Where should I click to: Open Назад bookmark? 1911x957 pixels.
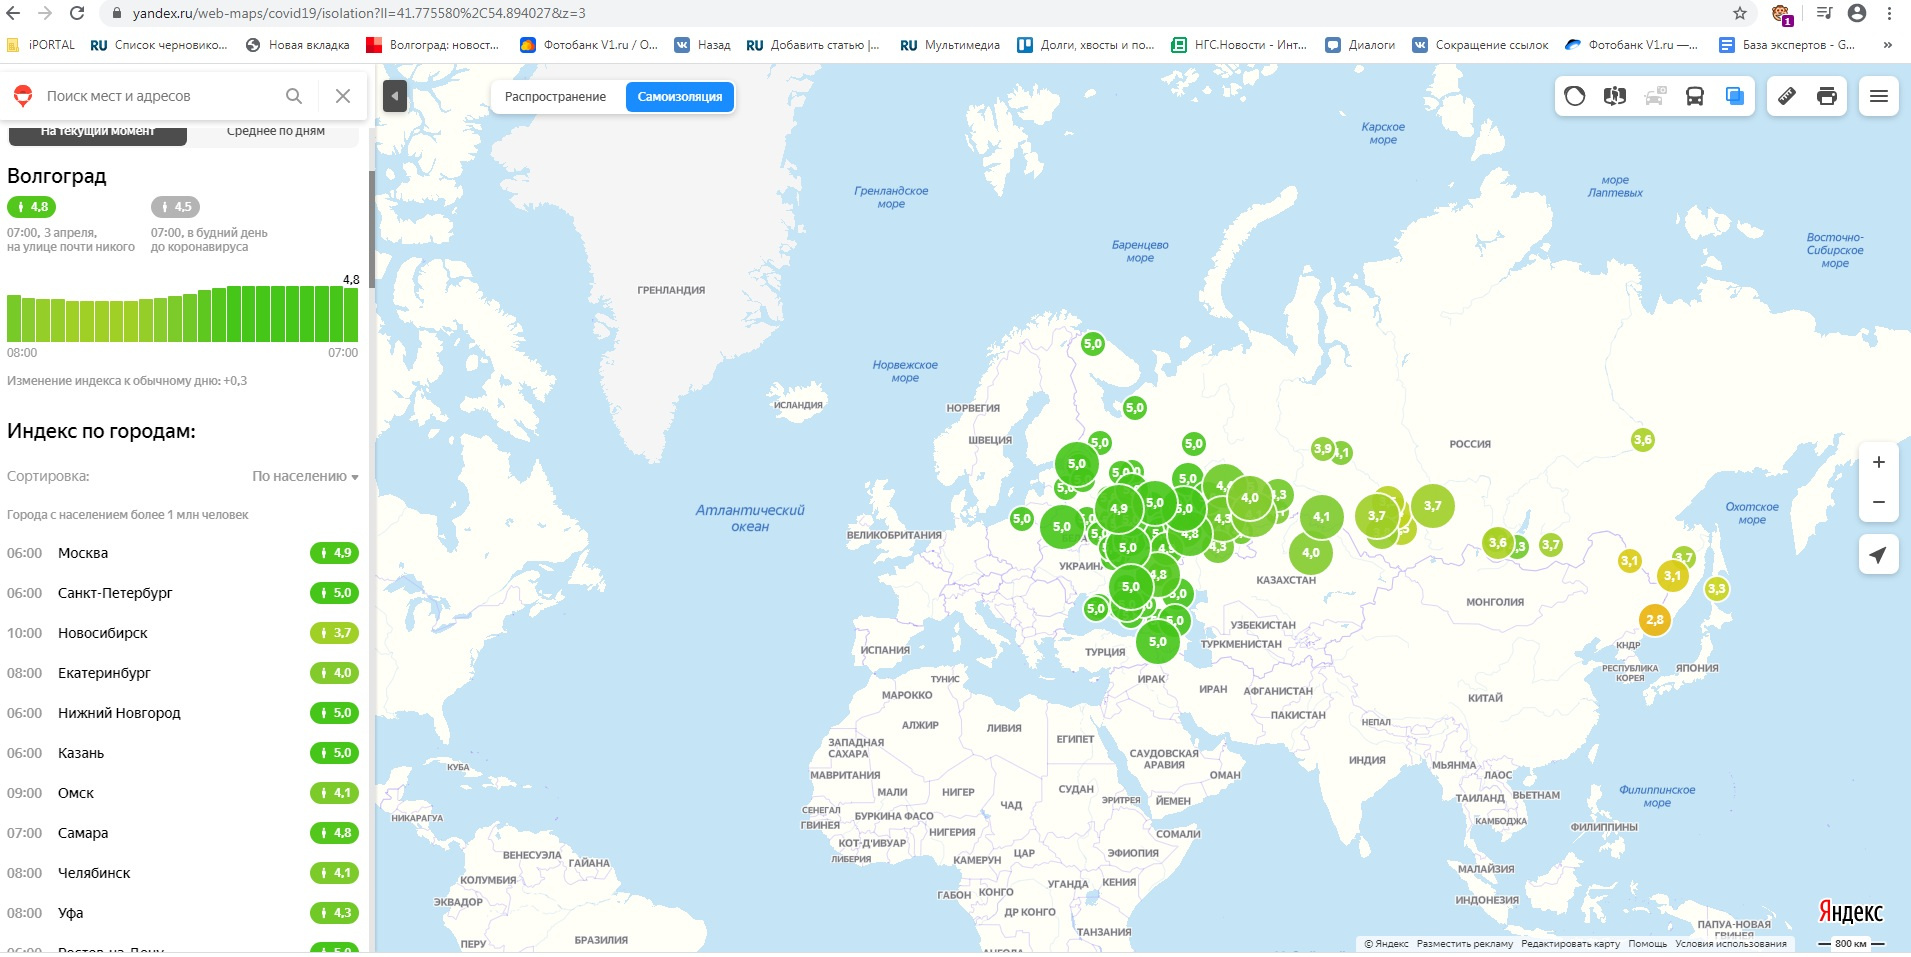(702, 45)
